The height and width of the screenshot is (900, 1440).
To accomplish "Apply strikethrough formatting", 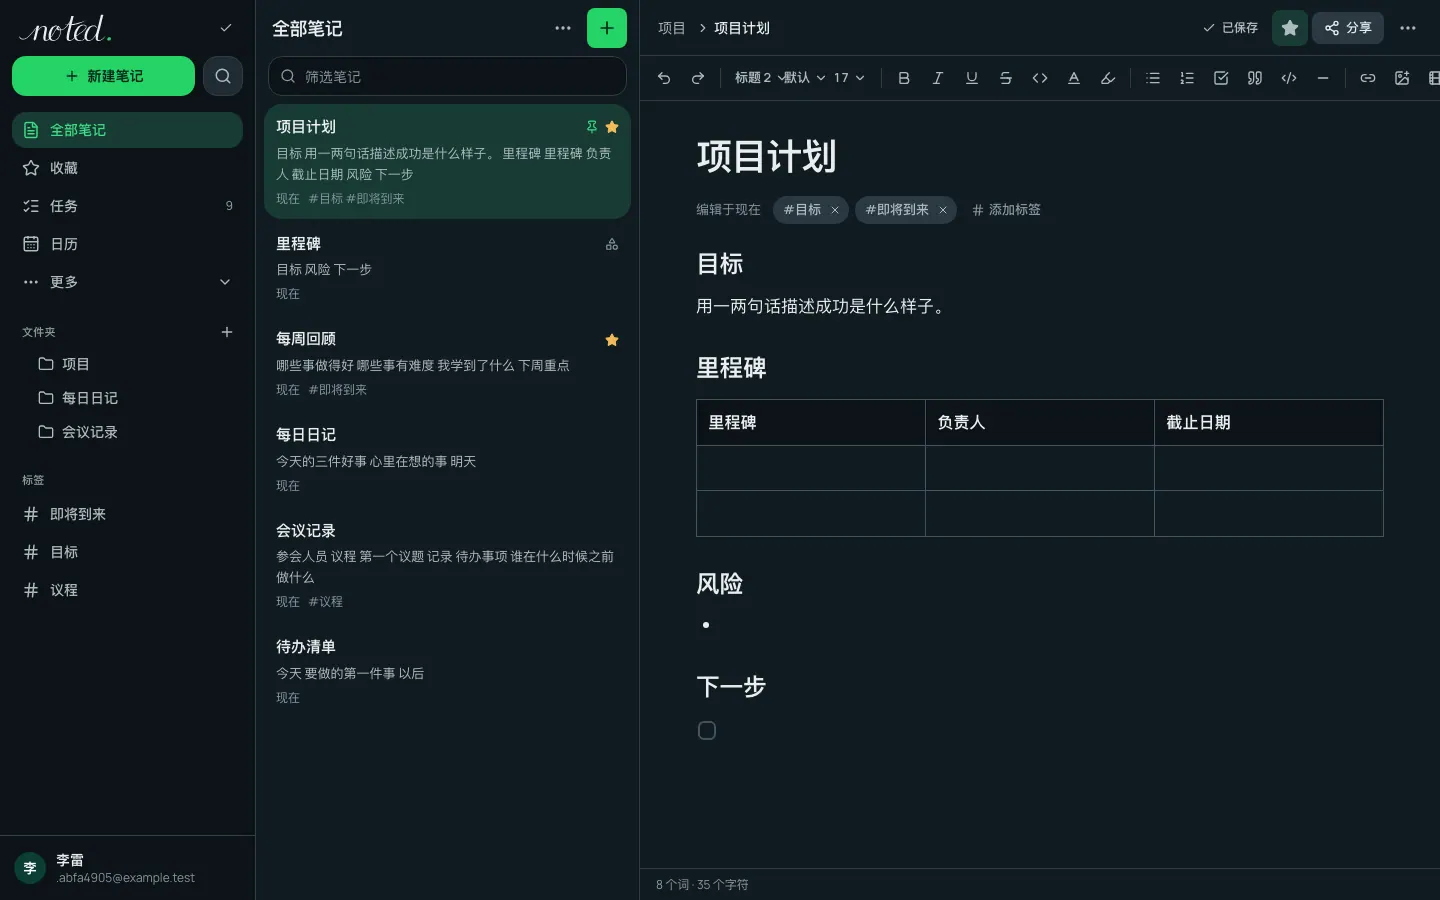I will point(1006,78).
